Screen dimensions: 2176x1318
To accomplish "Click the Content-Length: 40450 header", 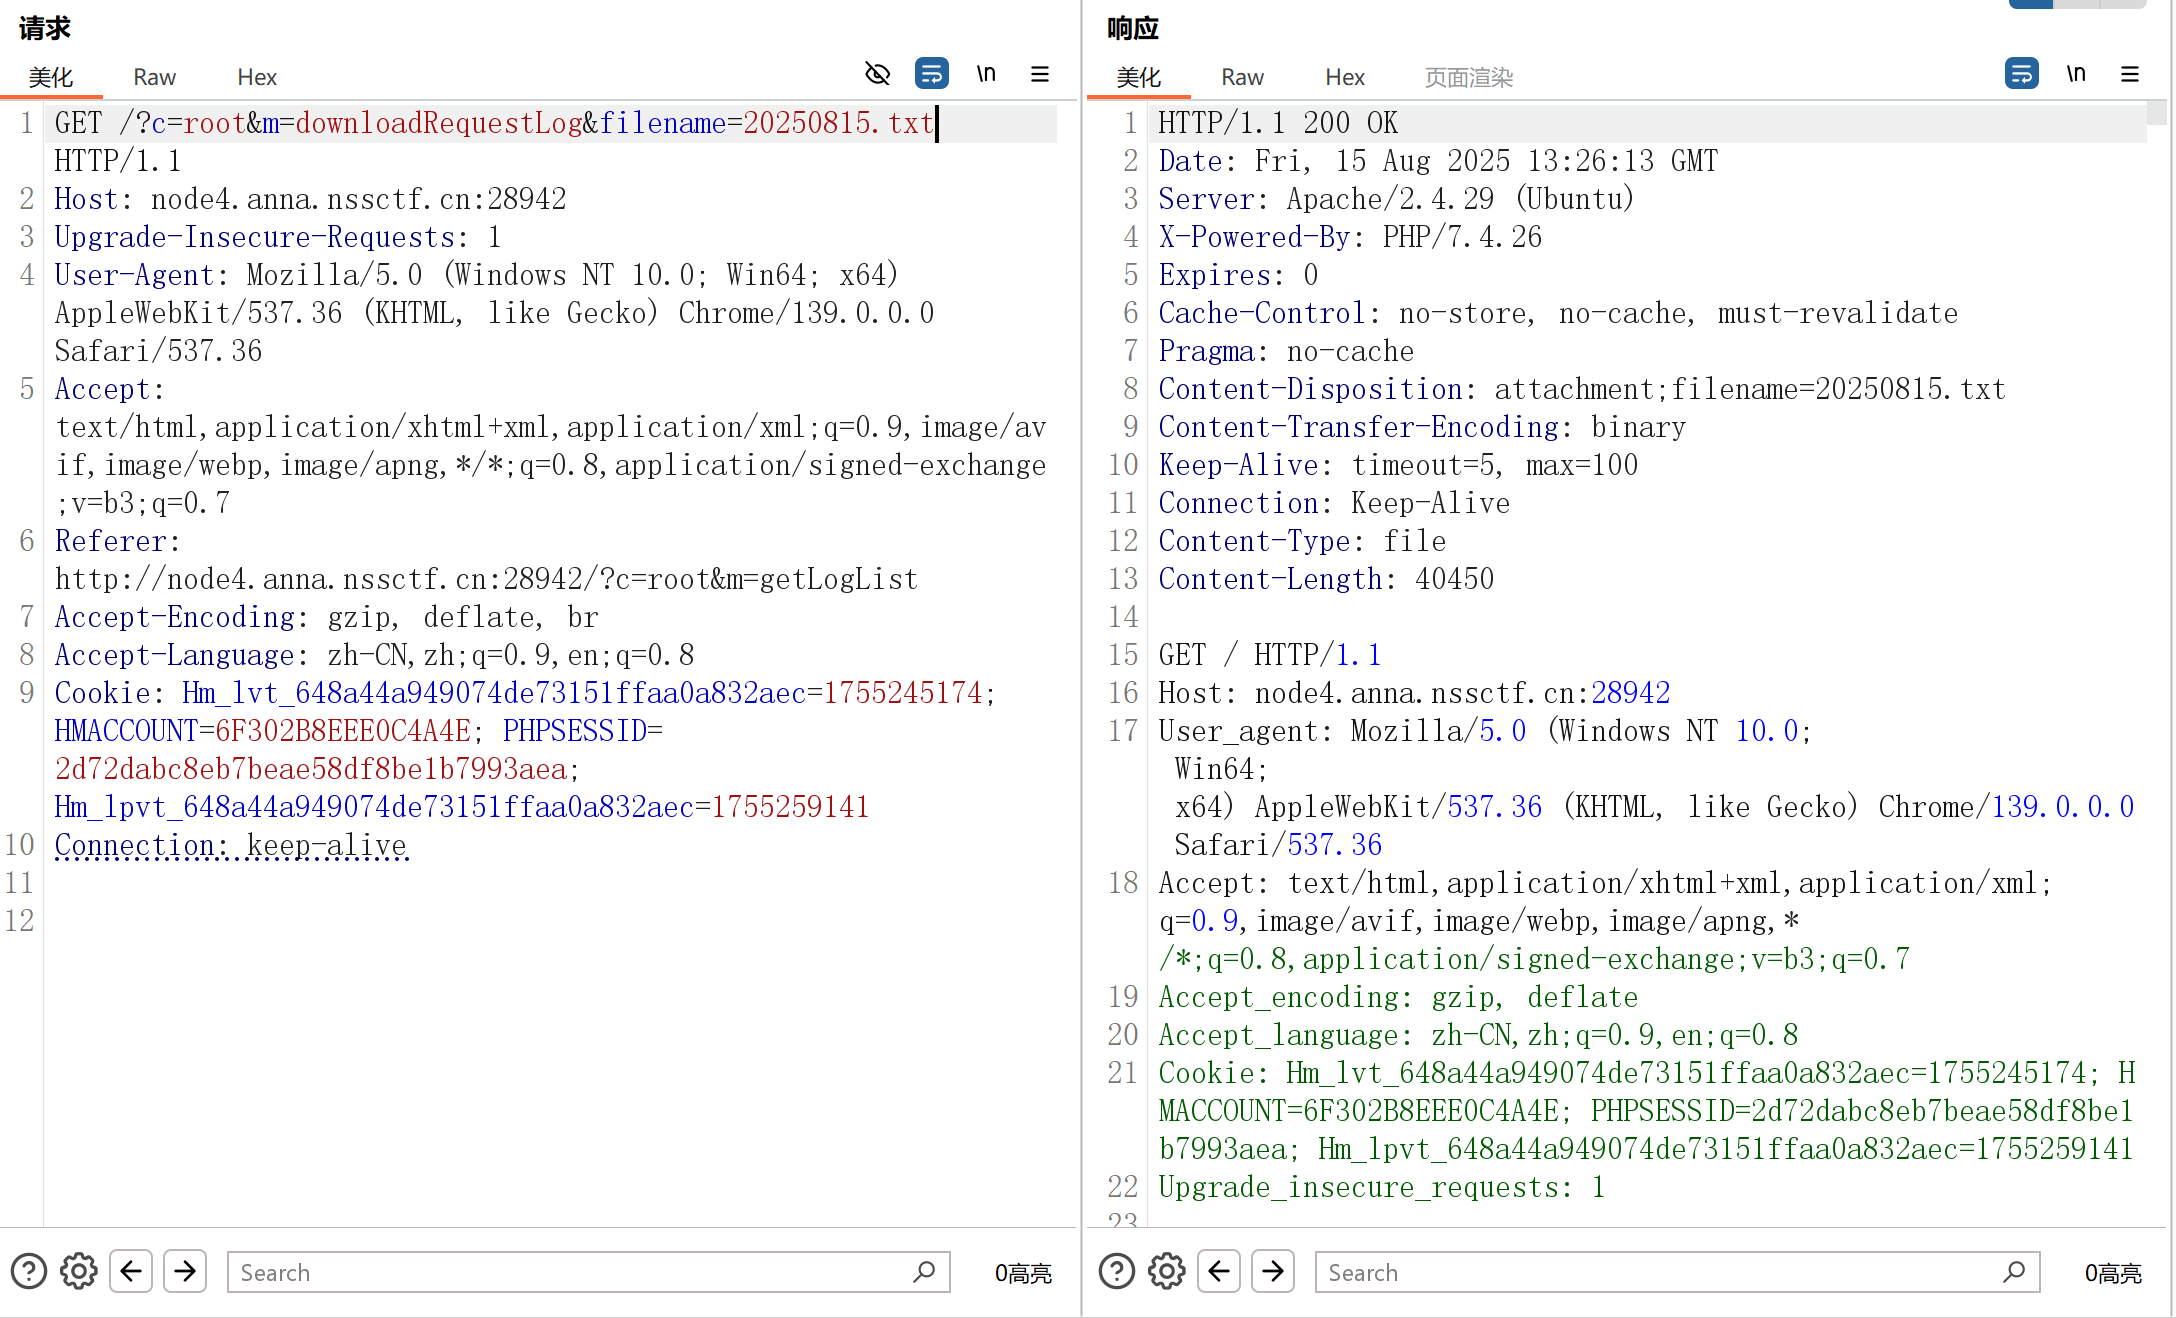I will [x=1326, y=579].
